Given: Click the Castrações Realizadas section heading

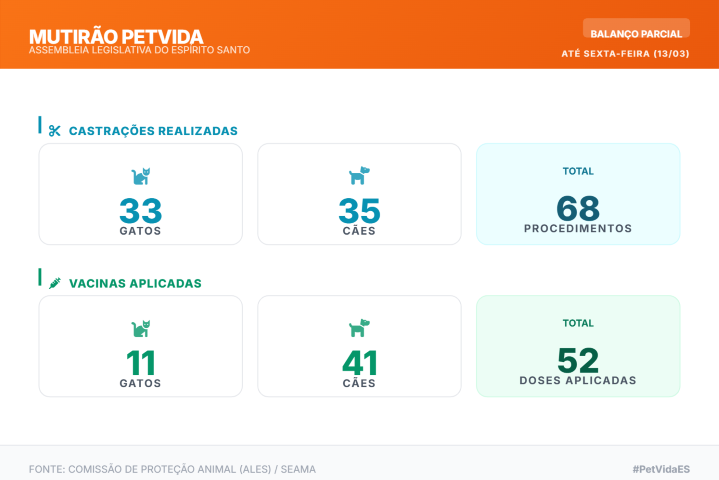Looking at the screenshot, I should point(153,131).
